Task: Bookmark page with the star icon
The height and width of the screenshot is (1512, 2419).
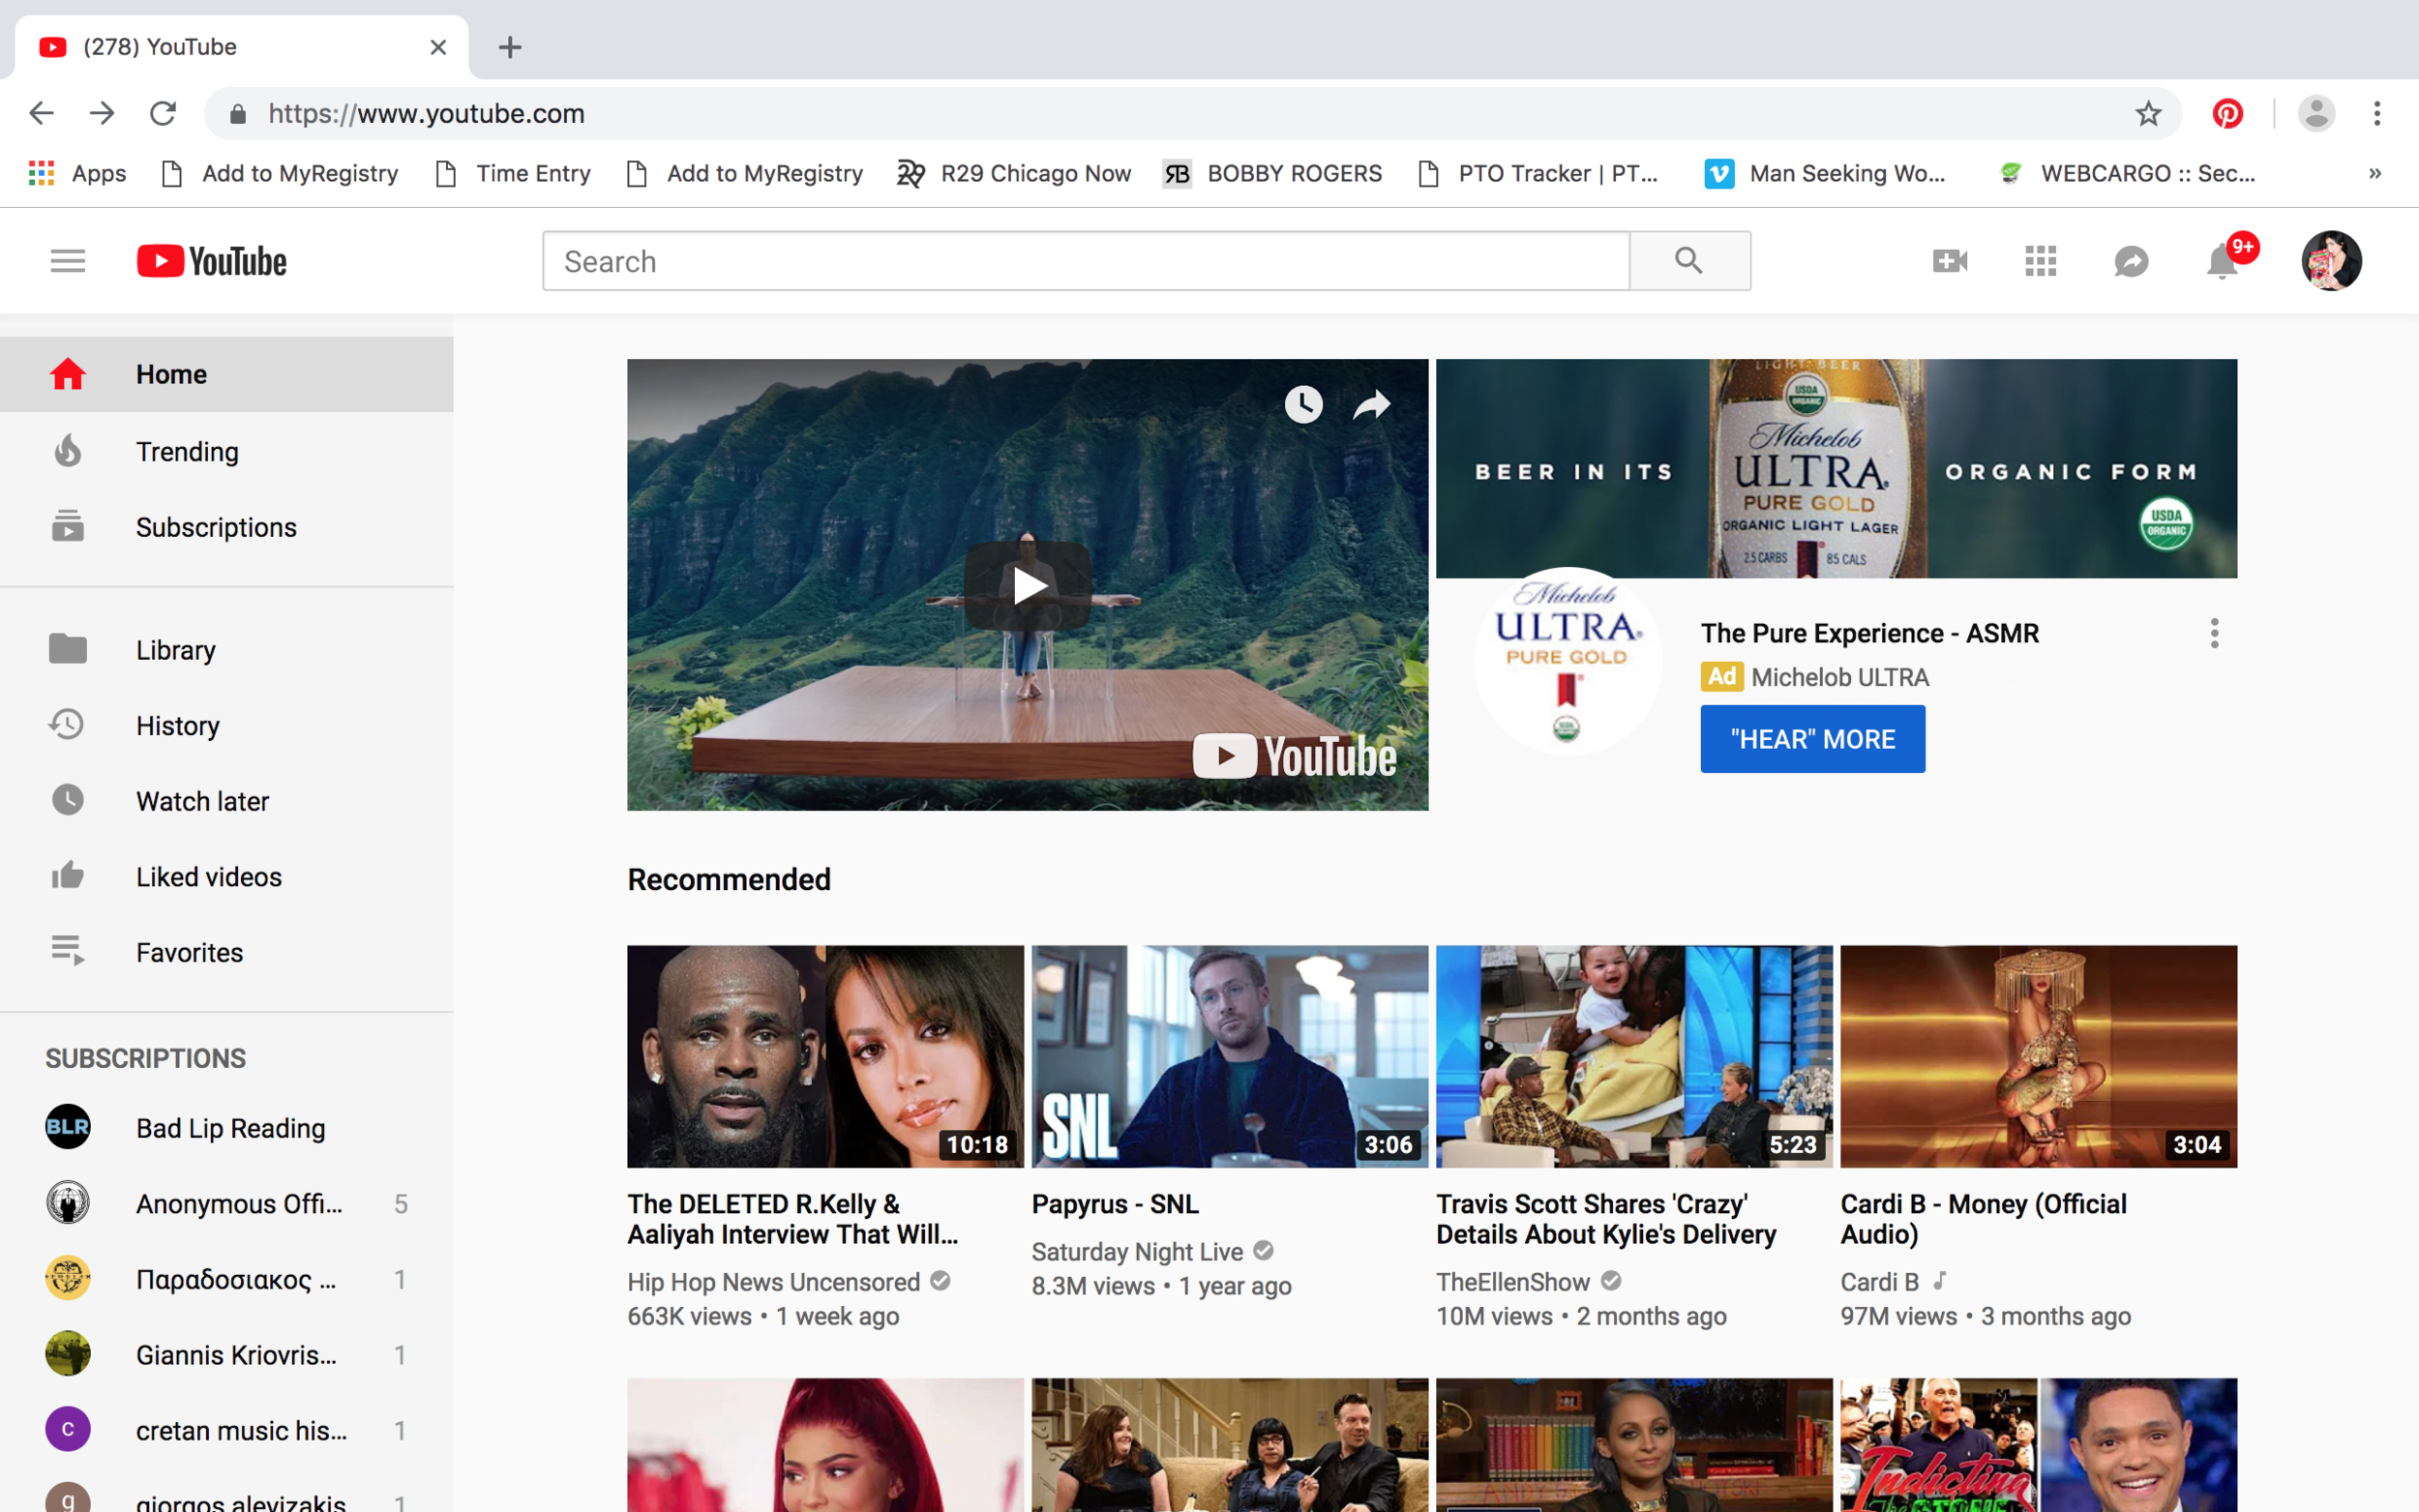Action: click(x=2147, y=113)
